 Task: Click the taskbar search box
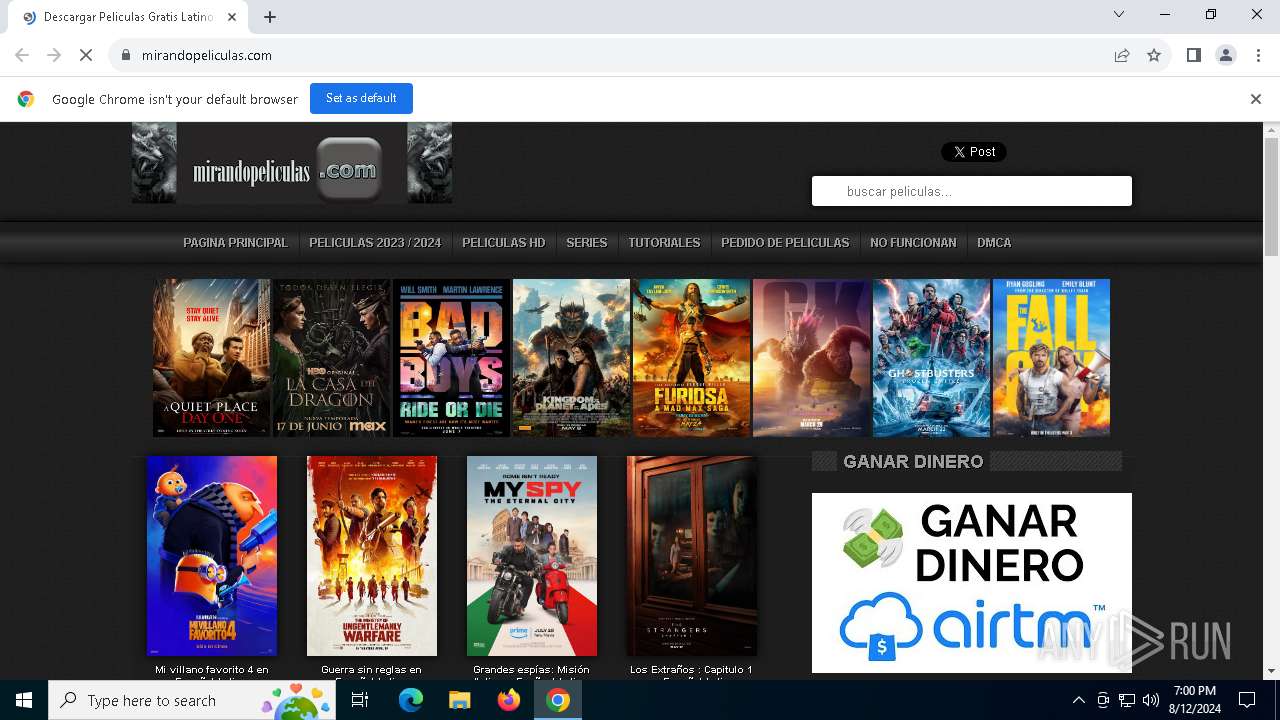click(x=192, y=700)
